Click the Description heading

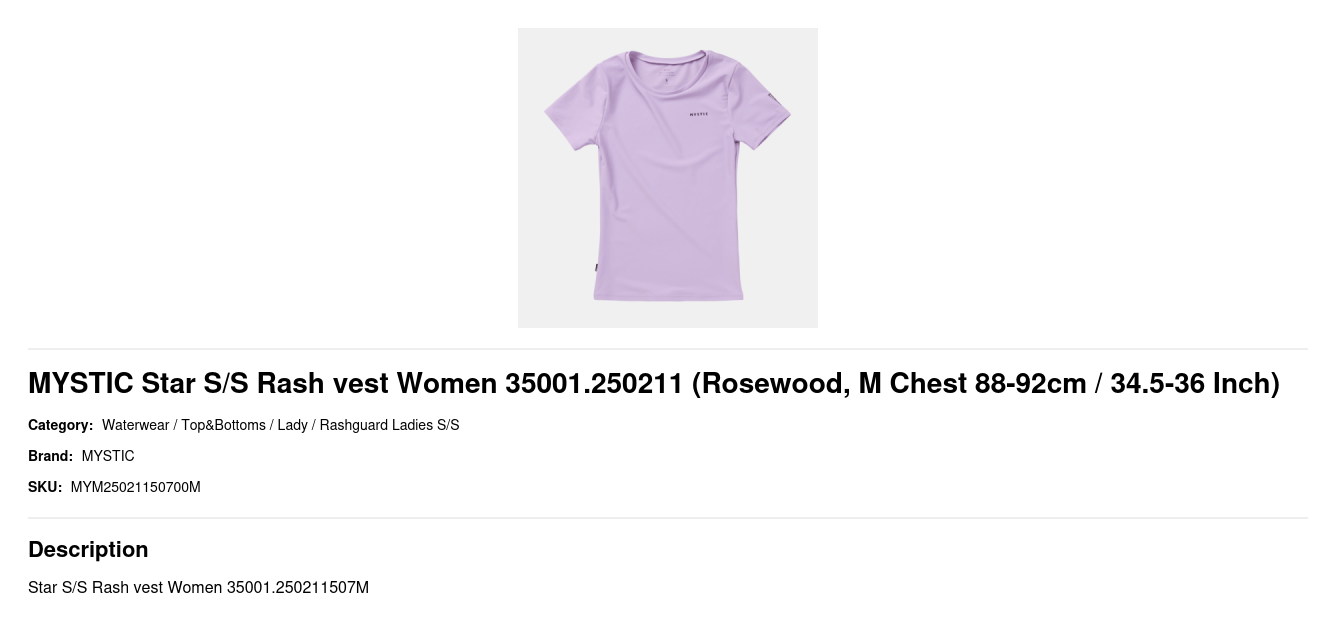88,549
